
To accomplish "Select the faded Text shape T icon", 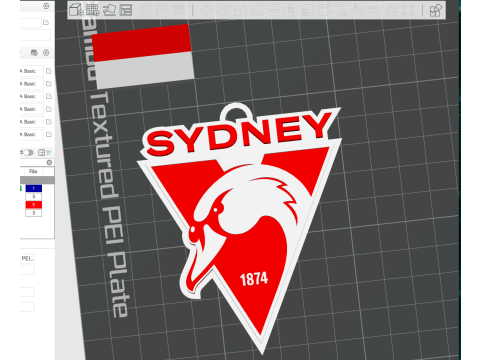I will 342,10.
